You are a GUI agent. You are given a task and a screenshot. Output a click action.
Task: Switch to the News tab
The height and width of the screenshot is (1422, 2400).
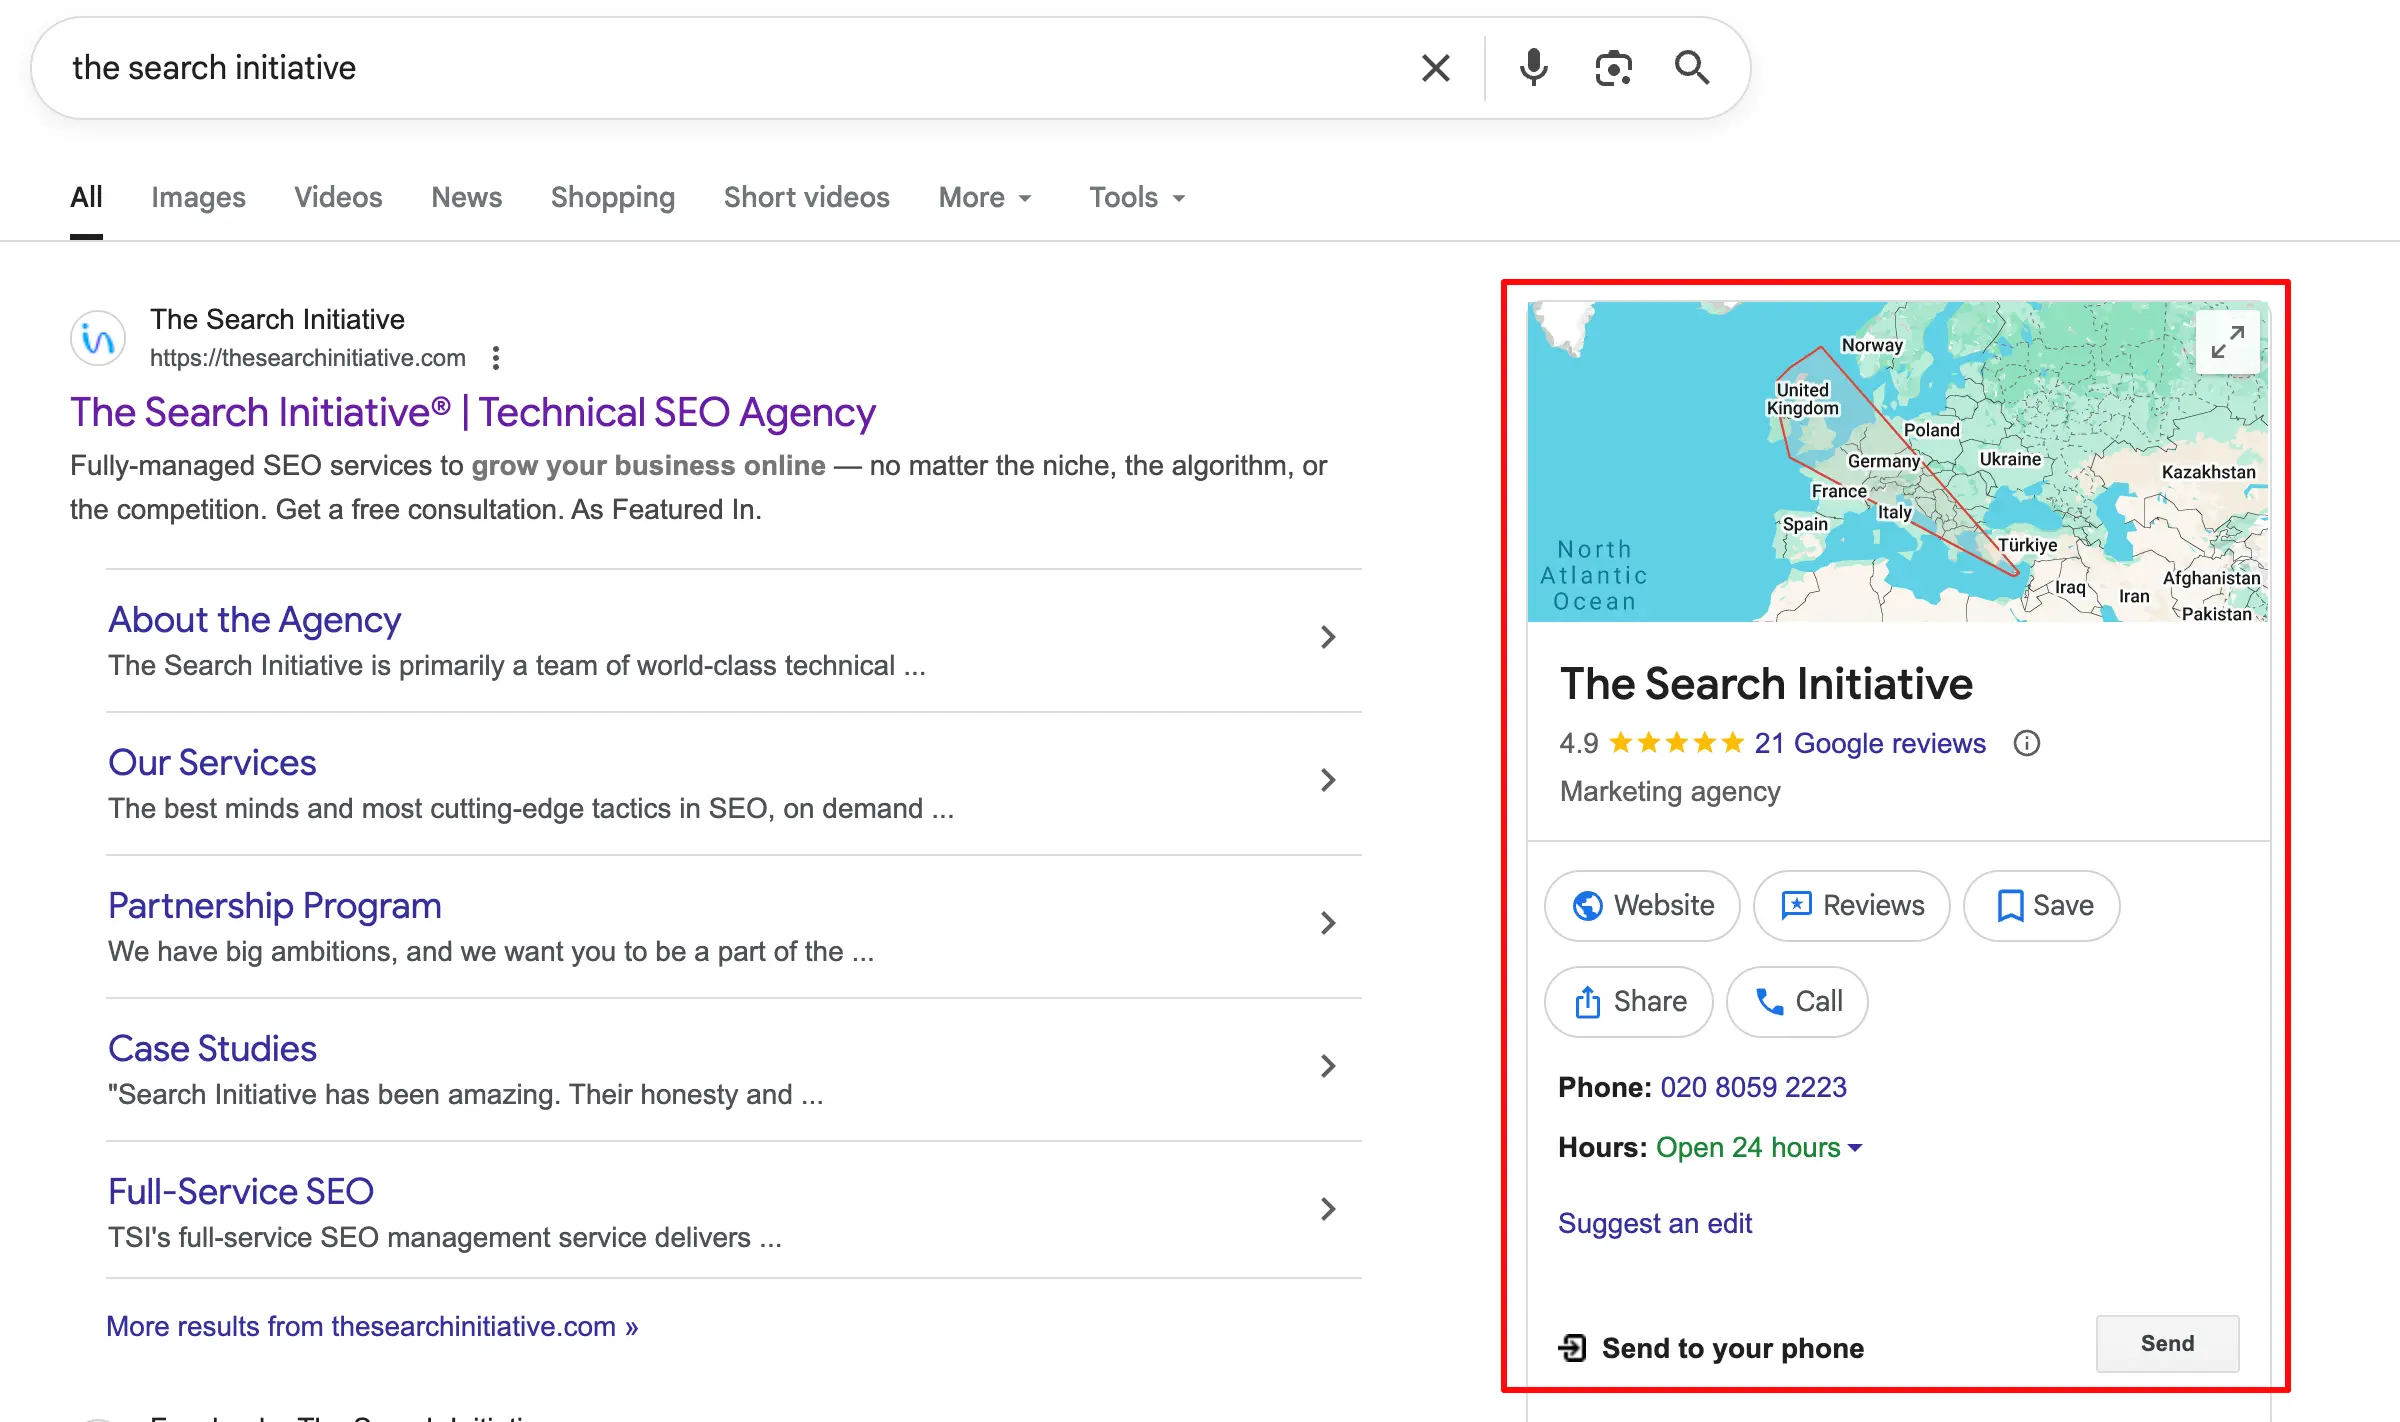click(x=467, y=198)
